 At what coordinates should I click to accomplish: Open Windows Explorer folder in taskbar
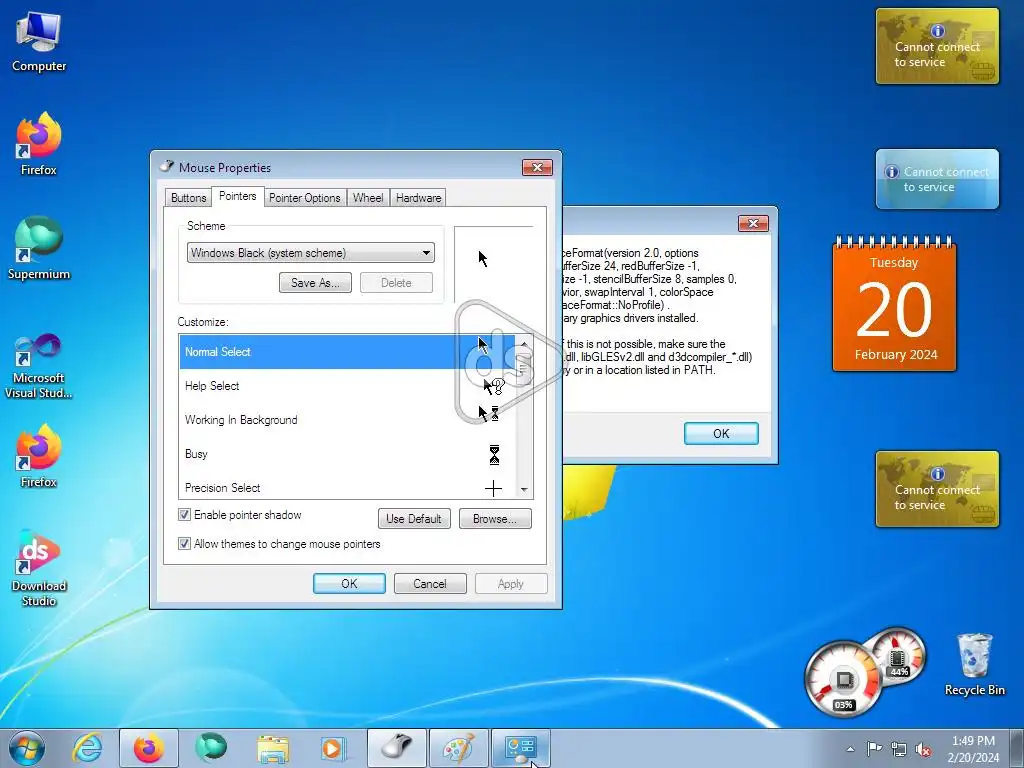point(273,748)
